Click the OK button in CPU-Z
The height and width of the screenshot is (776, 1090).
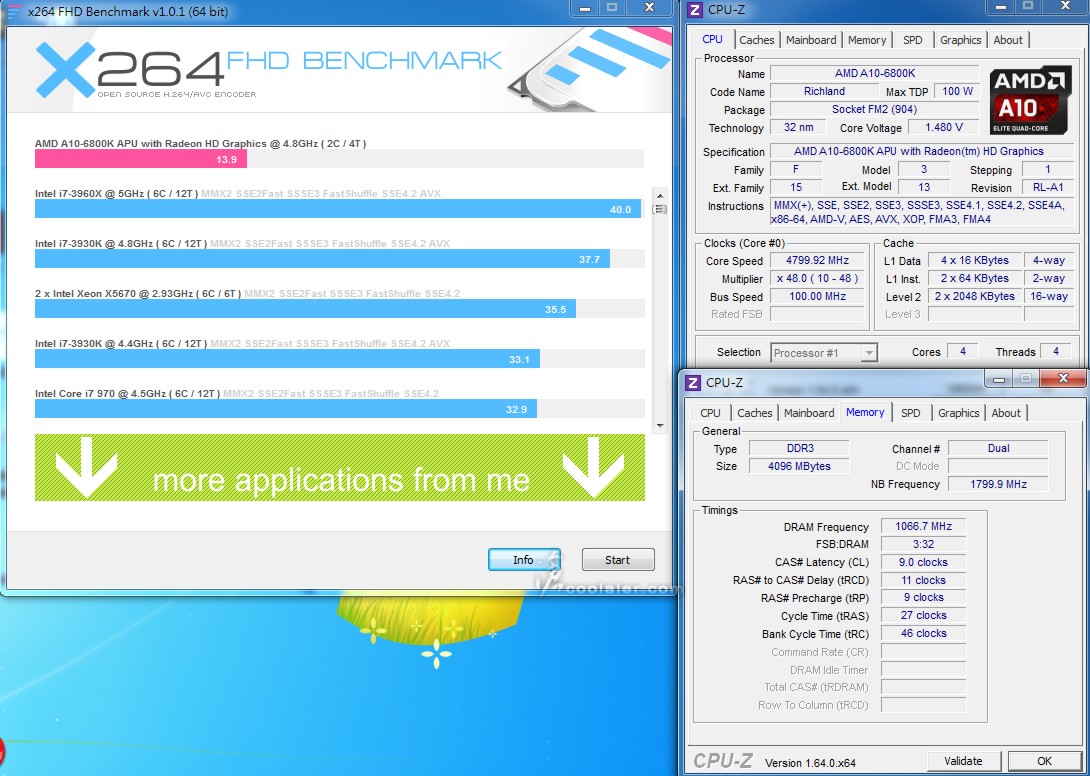(x=1045, y=761)
